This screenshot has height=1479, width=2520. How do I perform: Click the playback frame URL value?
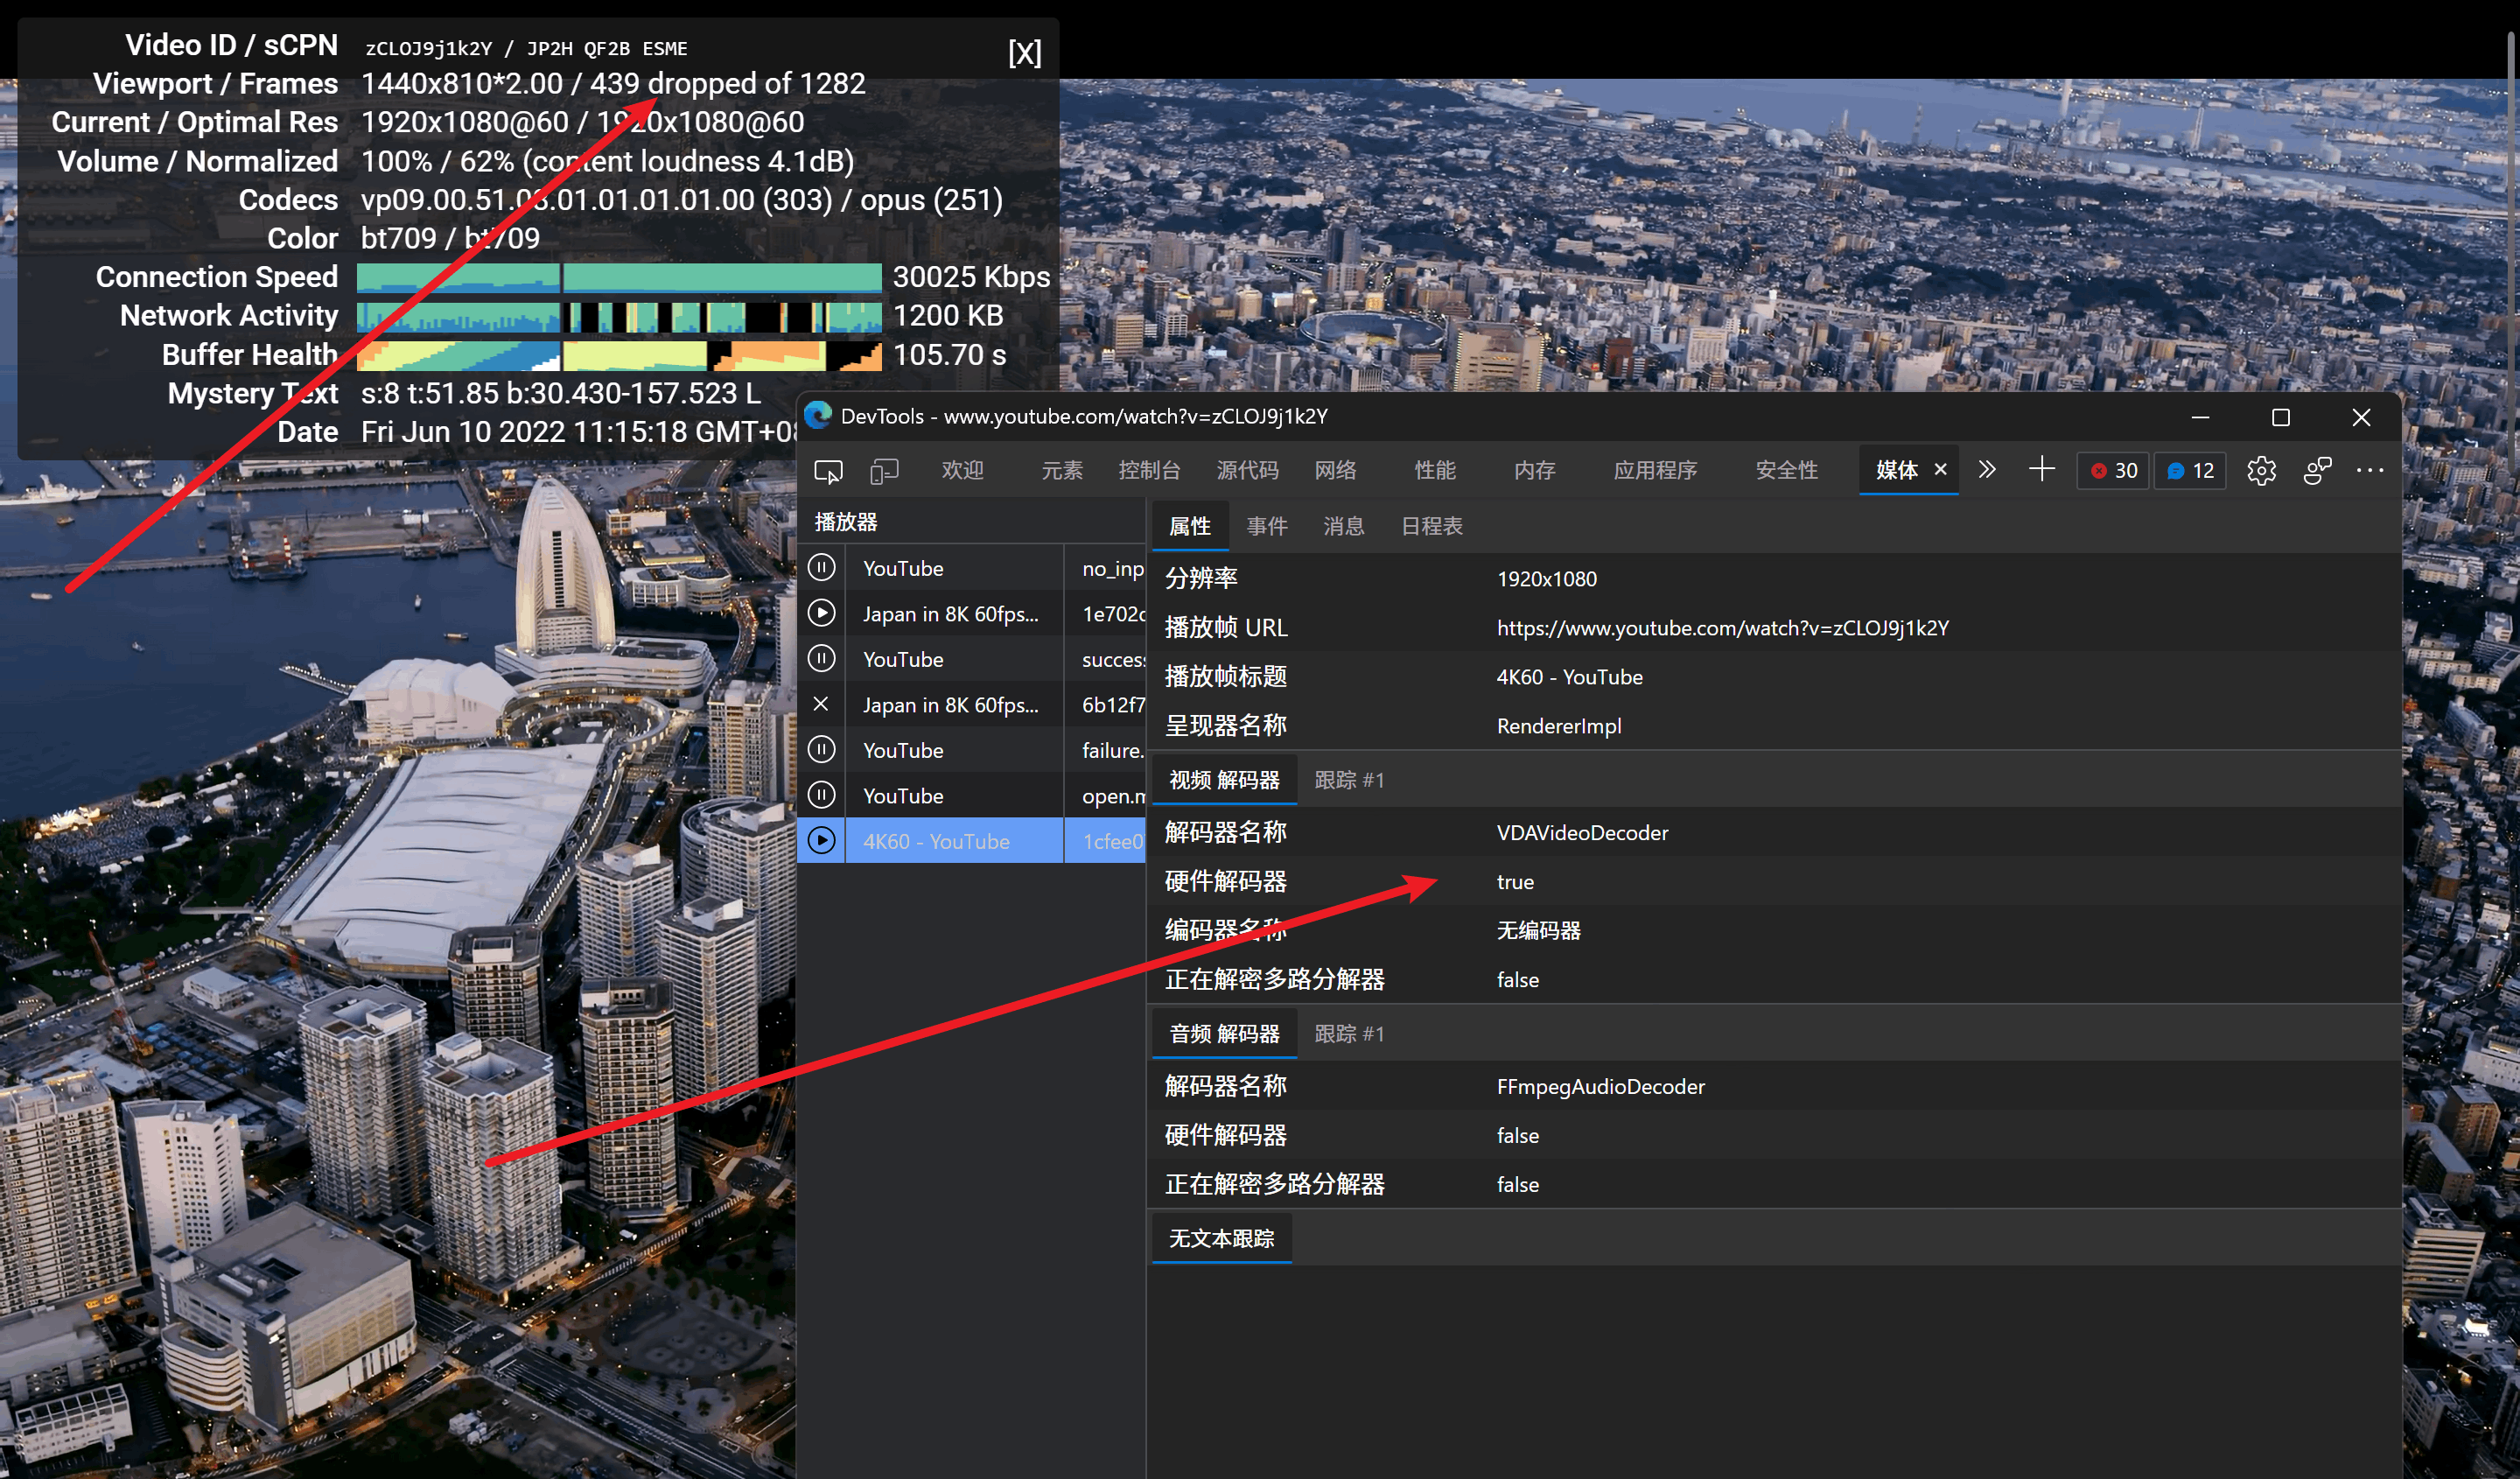[x=1722, y=628]
